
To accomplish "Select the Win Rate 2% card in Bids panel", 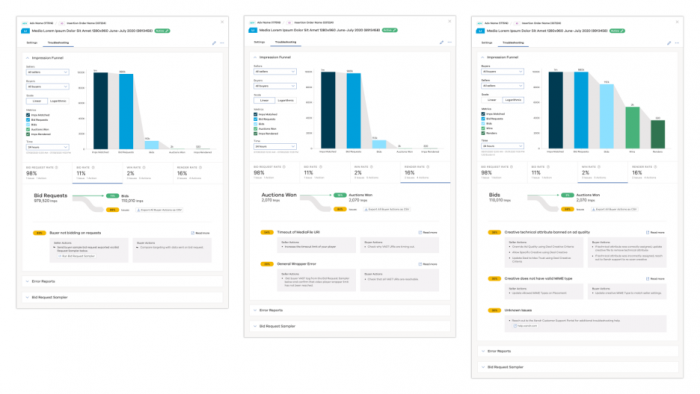I will [602, 173].
